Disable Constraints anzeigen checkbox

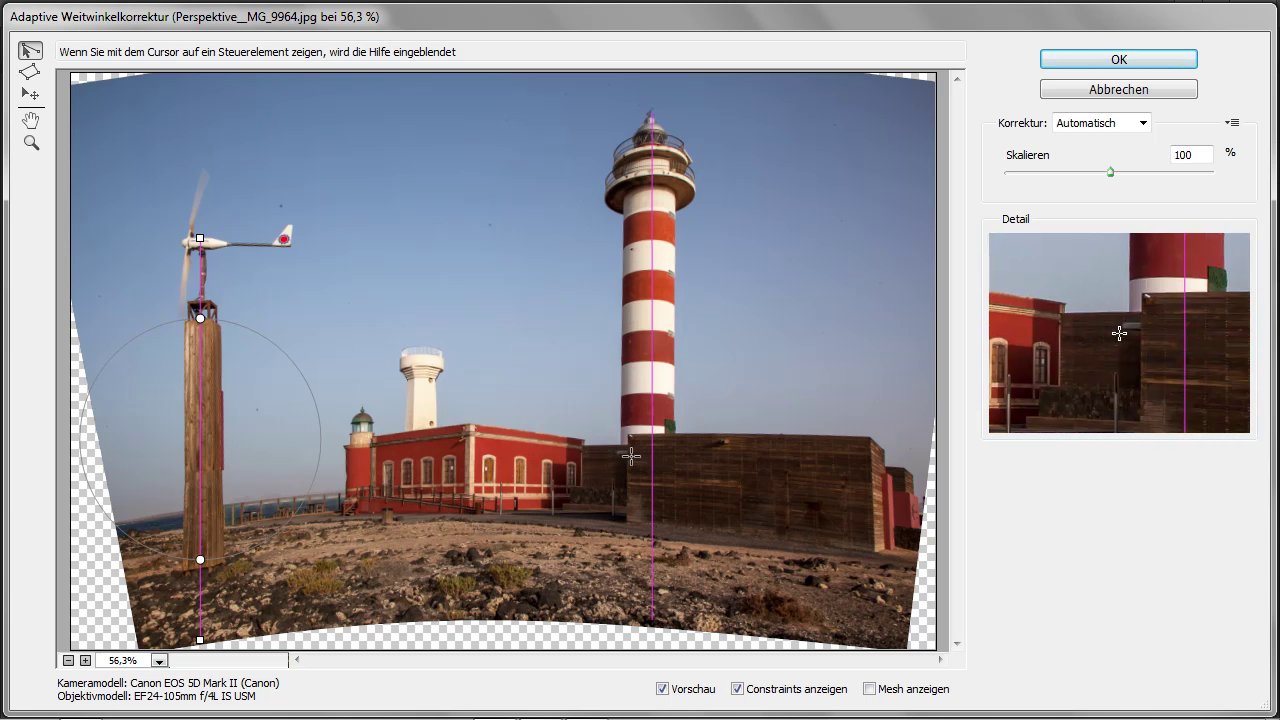pyautogui.click(x=737, y=689)
